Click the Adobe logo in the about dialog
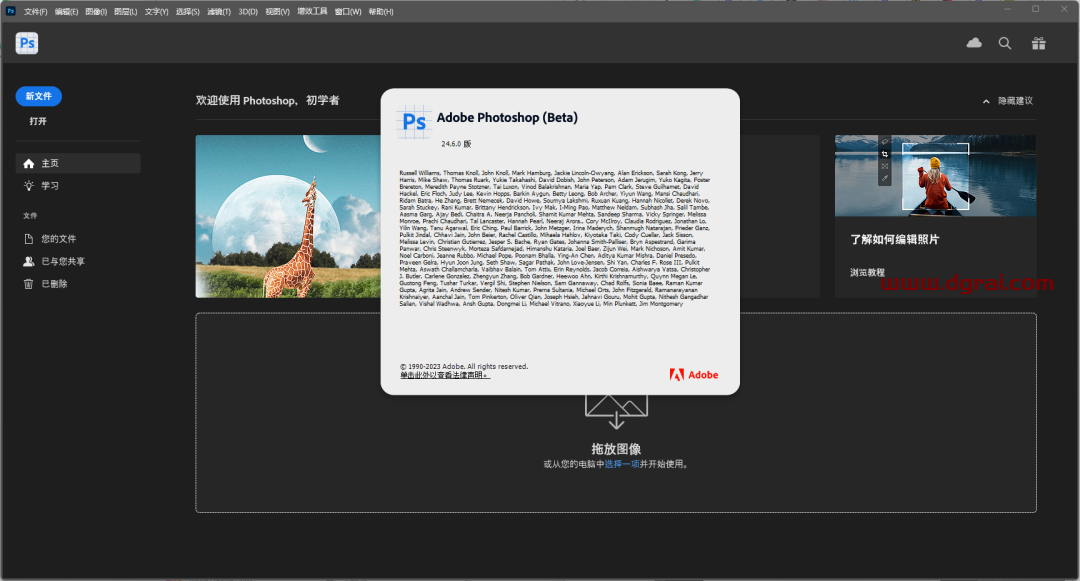1080x581 pixels. (x=694, y=375)
